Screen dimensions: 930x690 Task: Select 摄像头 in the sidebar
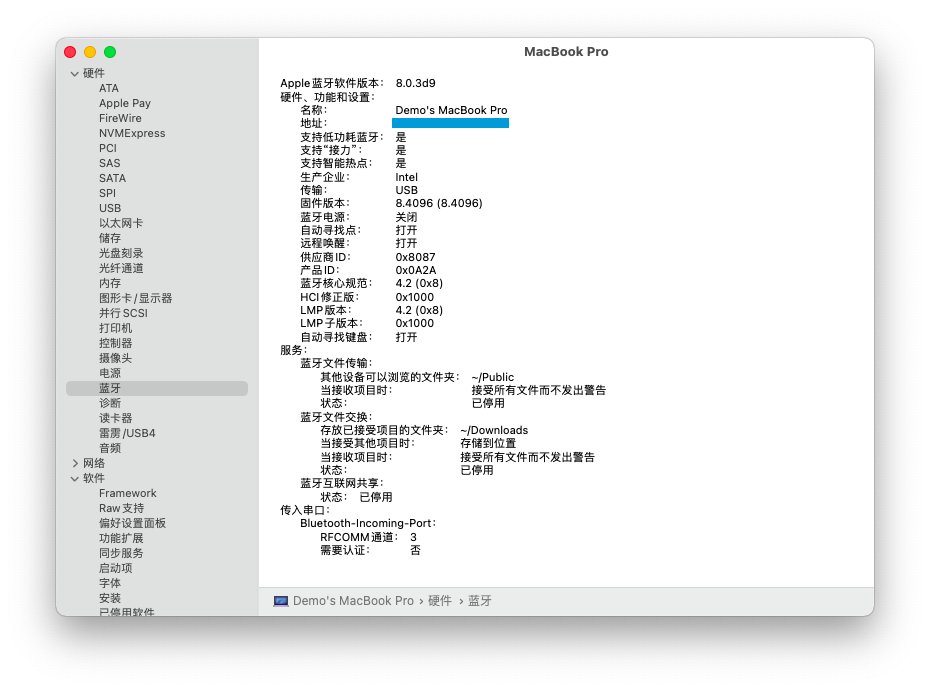116,358
